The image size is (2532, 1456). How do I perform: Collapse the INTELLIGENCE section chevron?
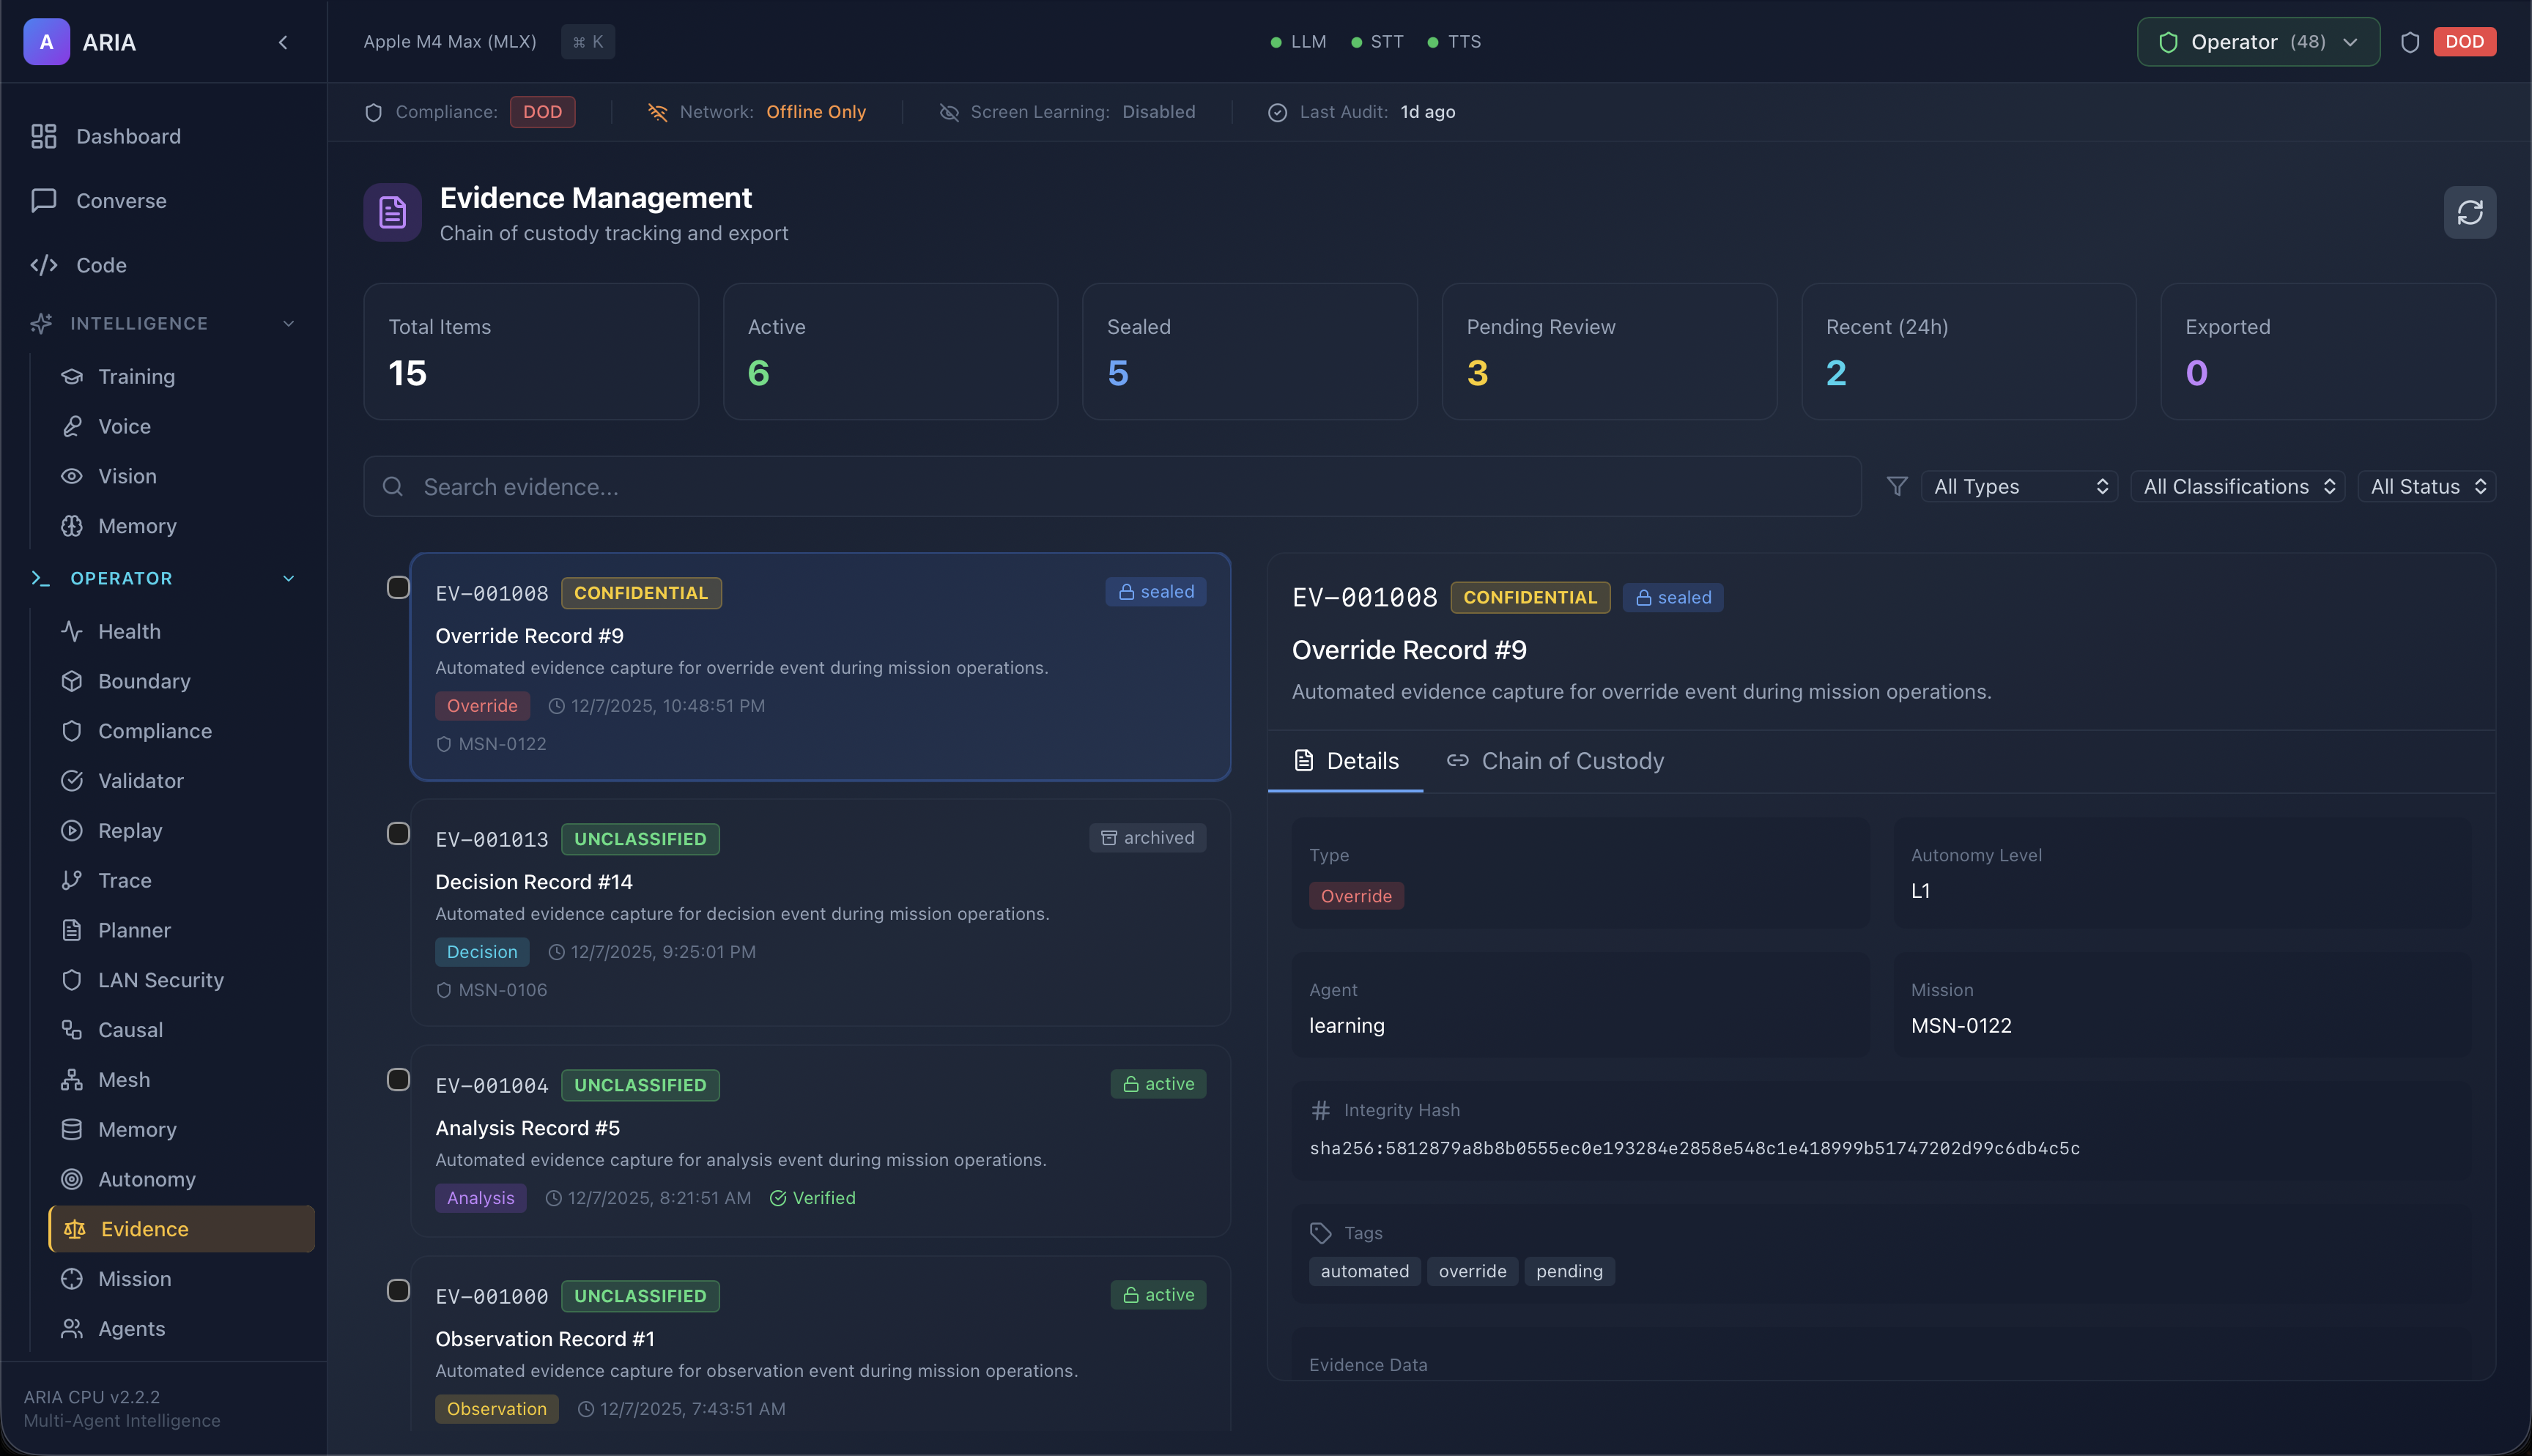289,323
